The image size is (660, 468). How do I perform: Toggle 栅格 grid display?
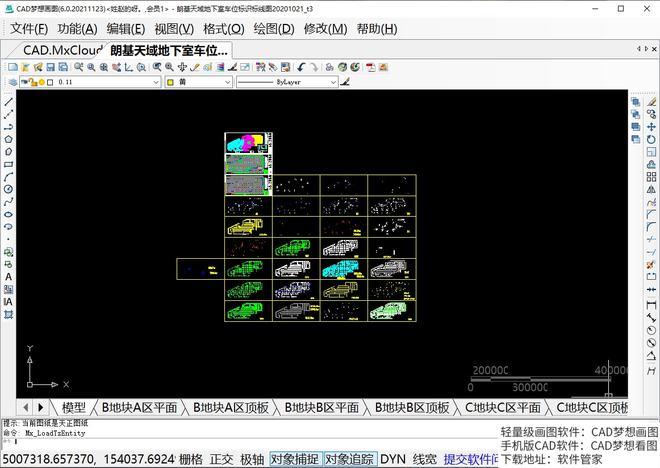pos(191,459)
